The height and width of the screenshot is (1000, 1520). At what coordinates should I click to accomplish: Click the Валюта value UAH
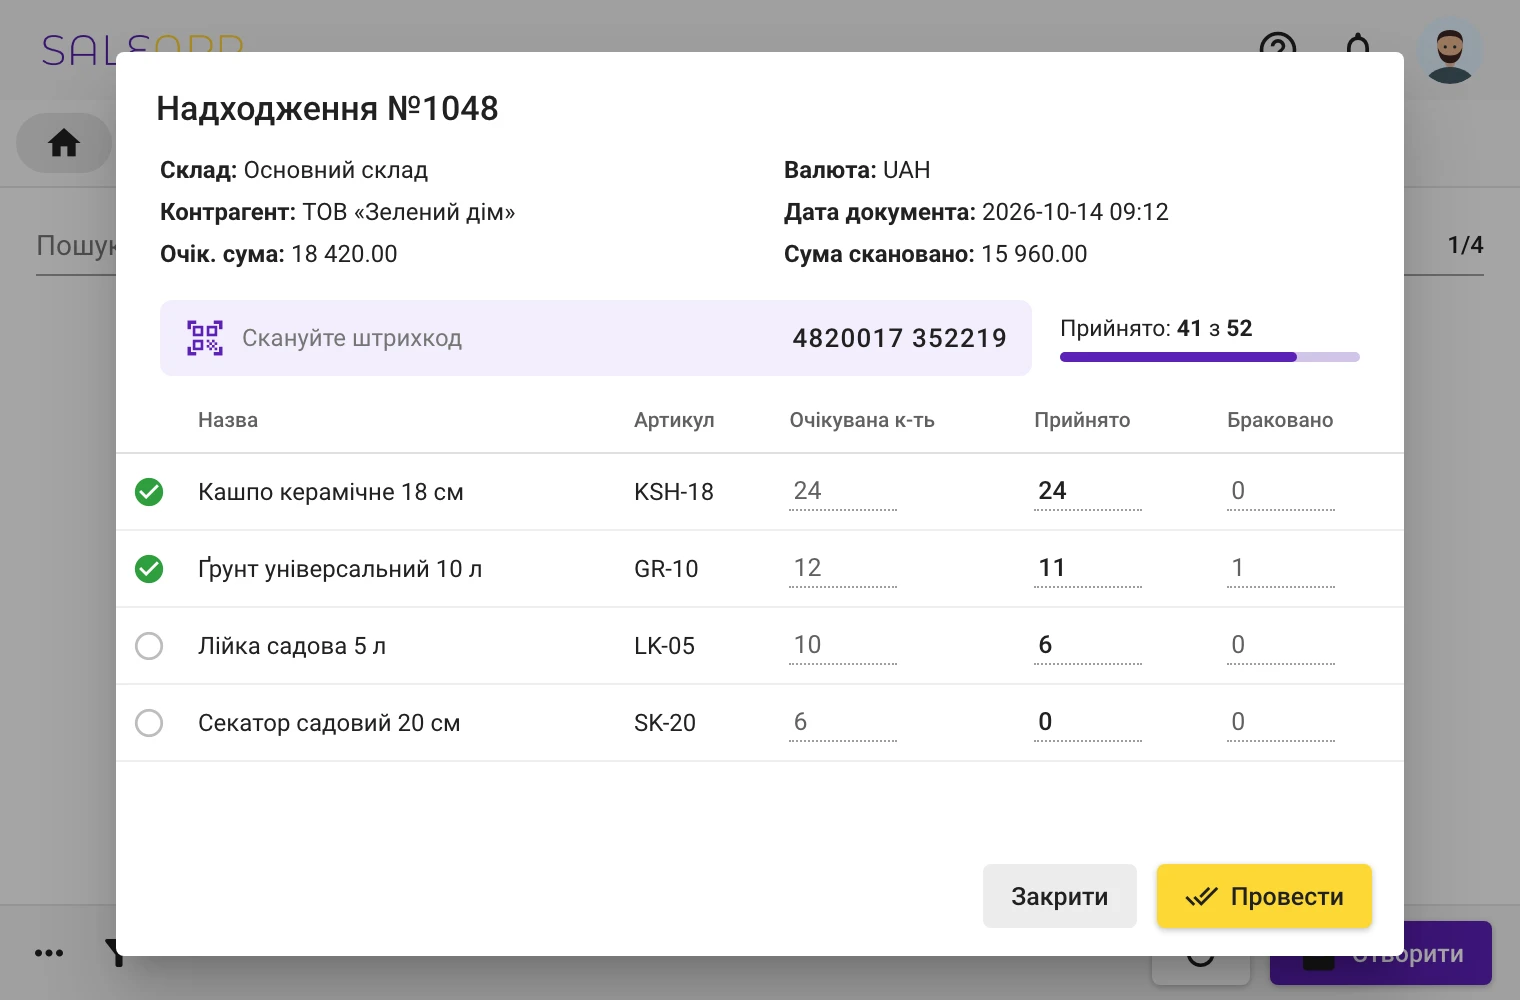pyautogui.click(x=907, y=170)
